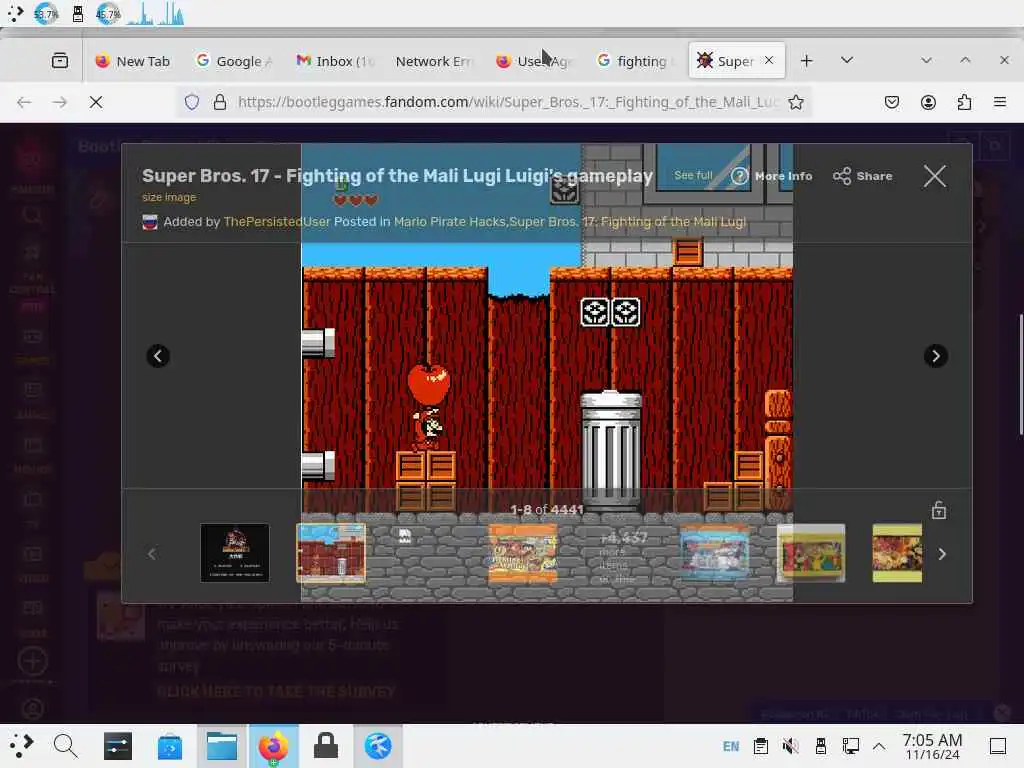Open Mario Pirate Hacks link
The height and width of the screenshot is (768, 1024).
[449, 222]
